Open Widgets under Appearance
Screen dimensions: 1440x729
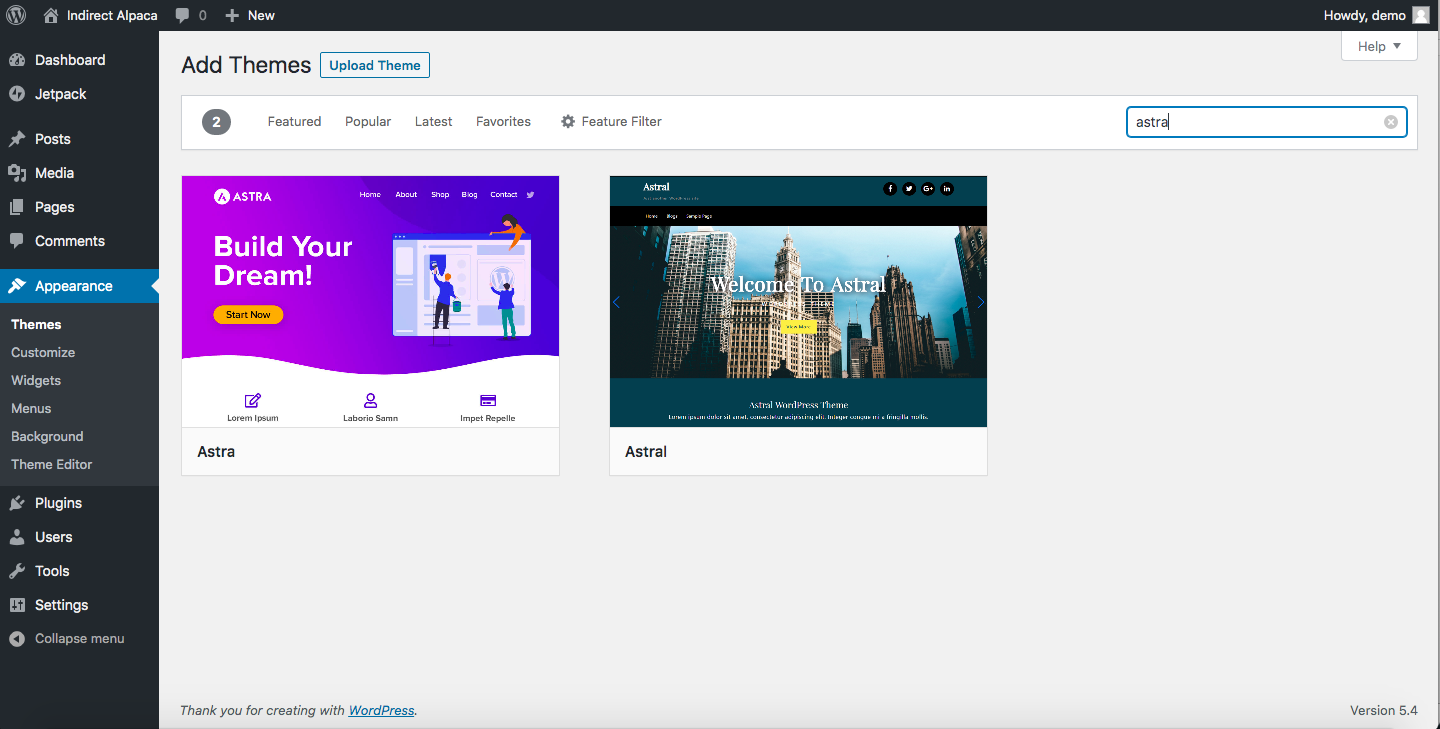36,380
